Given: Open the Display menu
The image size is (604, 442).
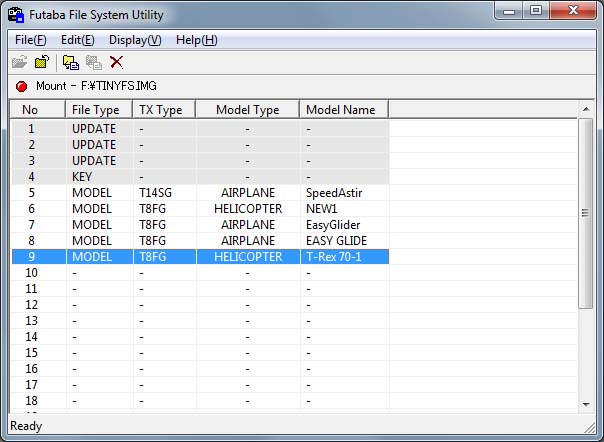Looking at the screenshot, I should coord(135,40).
